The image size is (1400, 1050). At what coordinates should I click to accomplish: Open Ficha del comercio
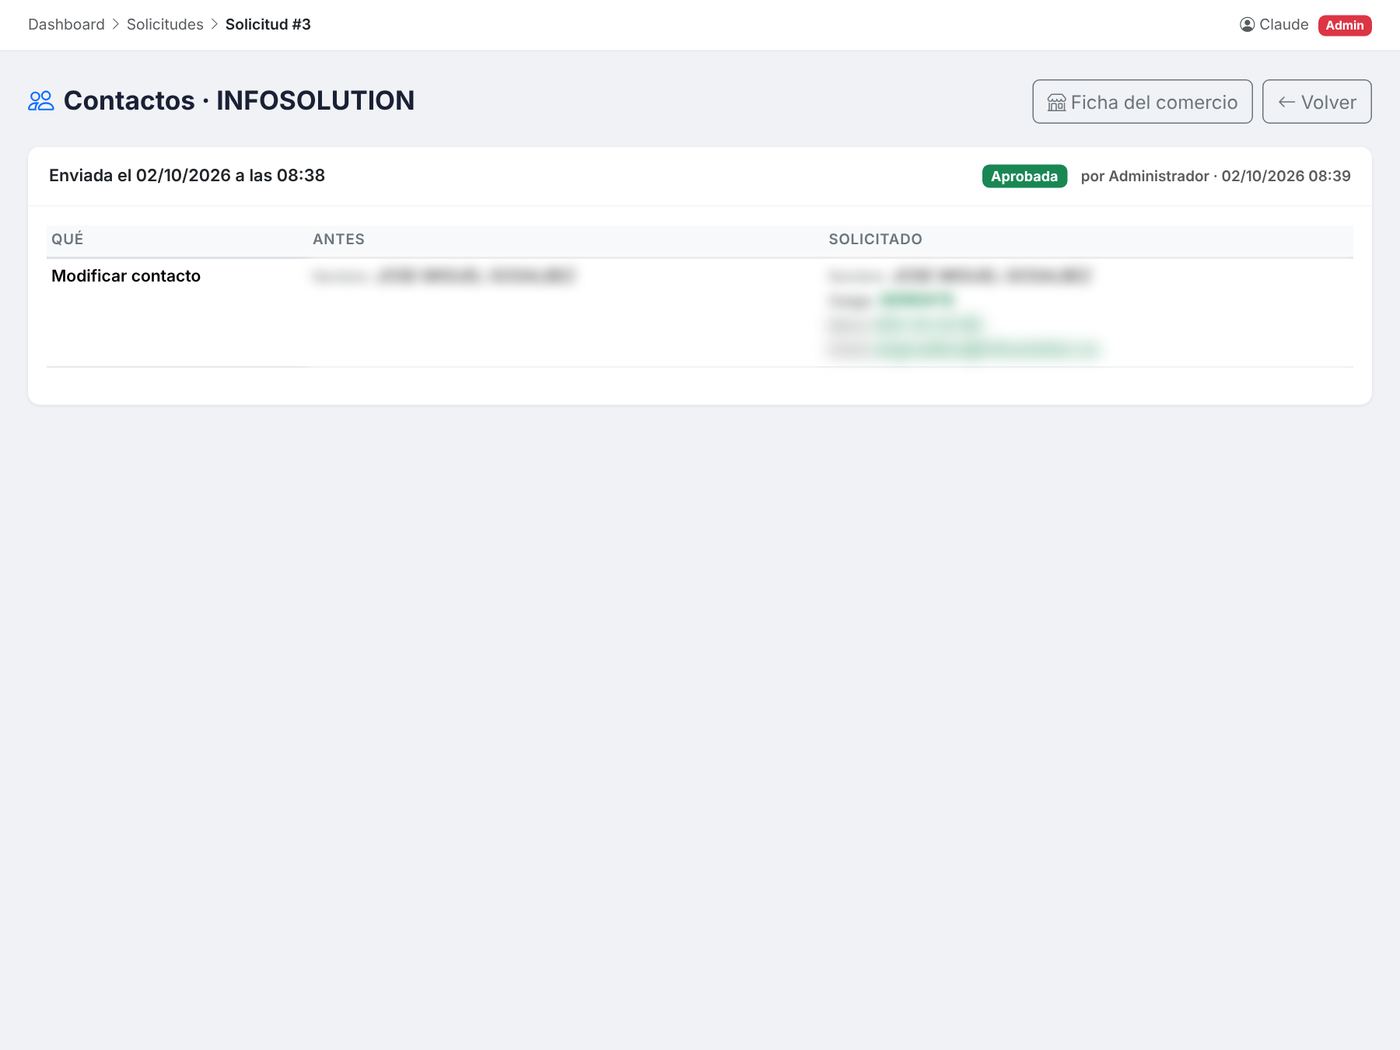point(1142,102)
